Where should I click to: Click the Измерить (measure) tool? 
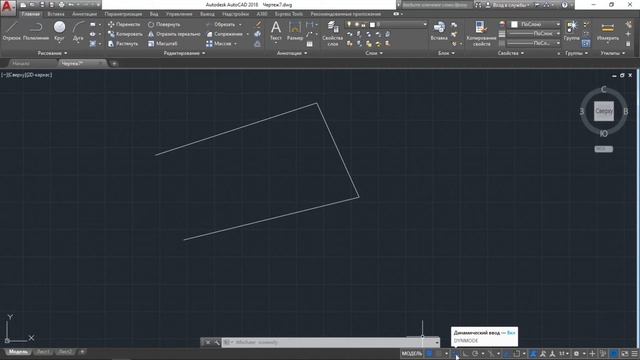click(x=608, y=31)
